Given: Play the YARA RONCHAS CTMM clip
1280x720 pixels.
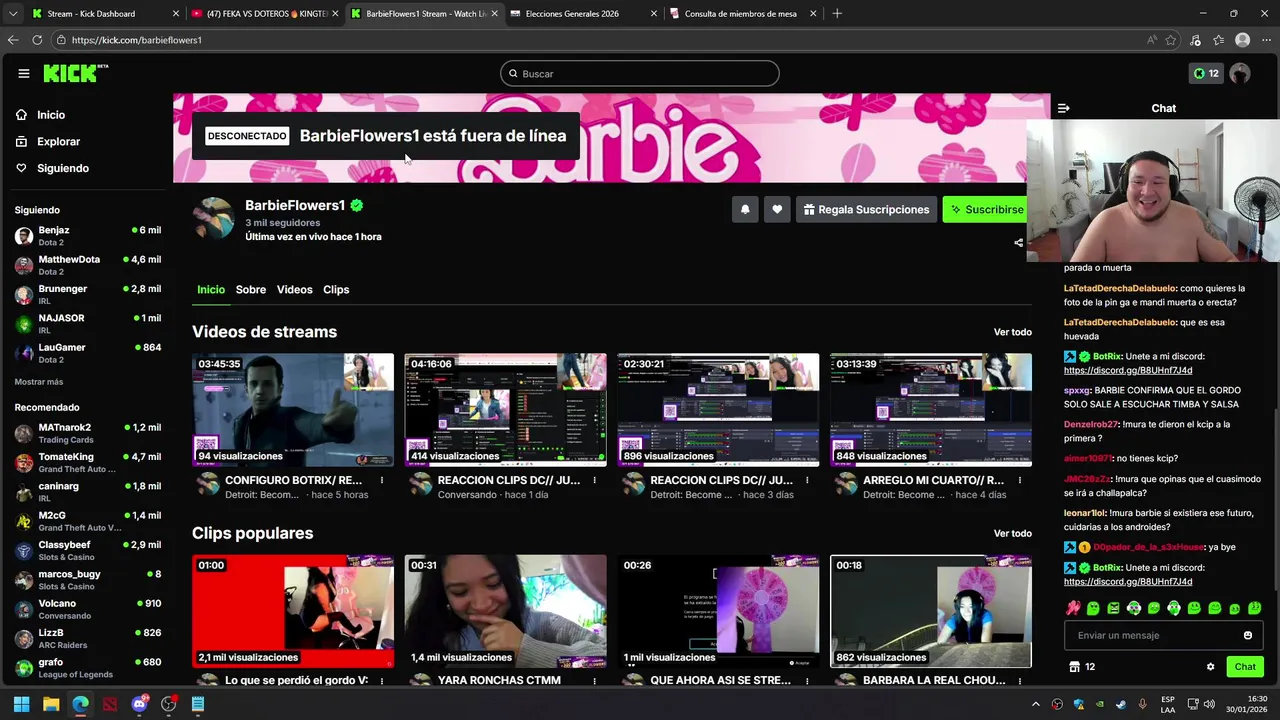Looking at the screenshot, I should [x=505, y=611].
